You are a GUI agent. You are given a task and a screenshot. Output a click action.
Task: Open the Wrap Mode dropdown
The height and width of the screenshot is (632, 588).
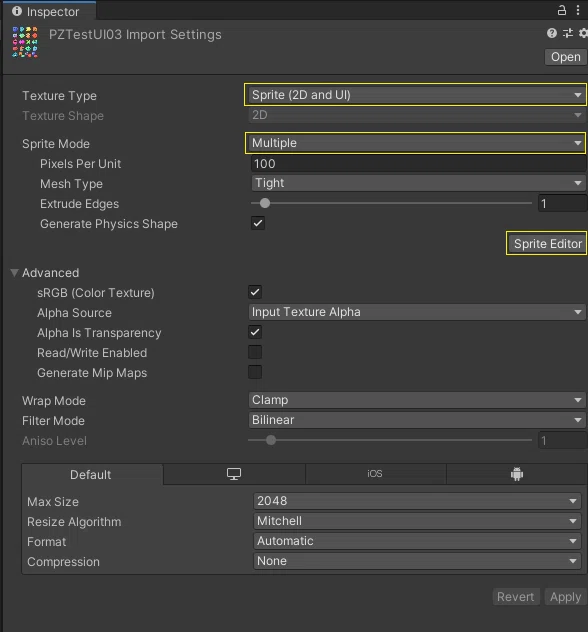click(417, 400)
